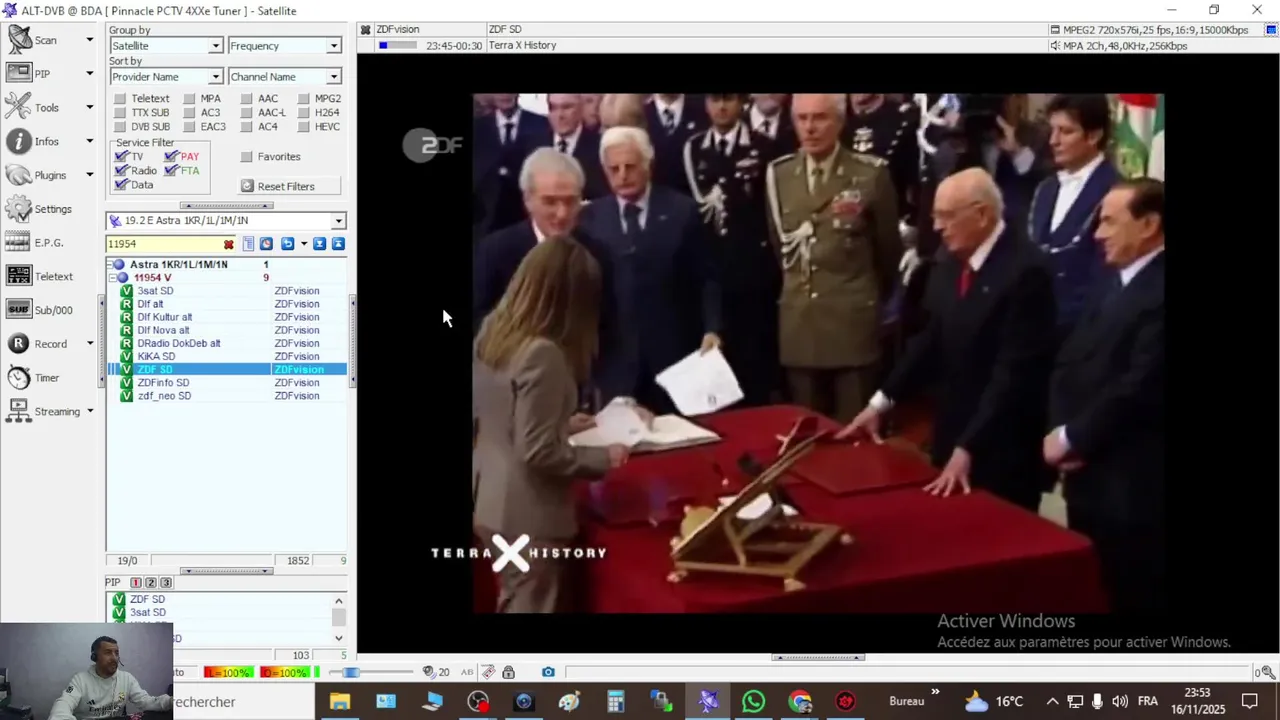Open the Plugins puzzle icon
The height and width of the screenshot is (720, 1280).
click(x=20, y=175)
